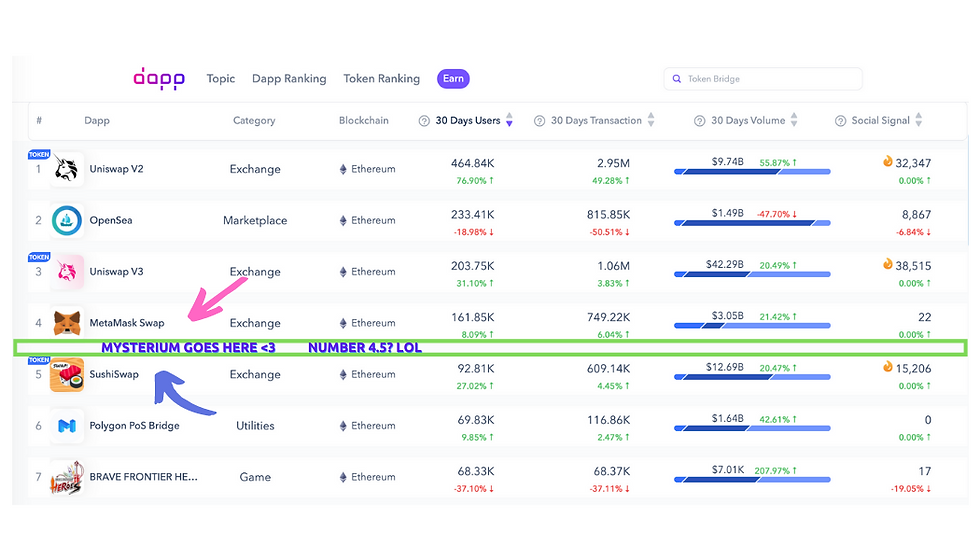Sort by 30 Days Volume arrows
Screen dimensions: 980x560
pos(794,119)
